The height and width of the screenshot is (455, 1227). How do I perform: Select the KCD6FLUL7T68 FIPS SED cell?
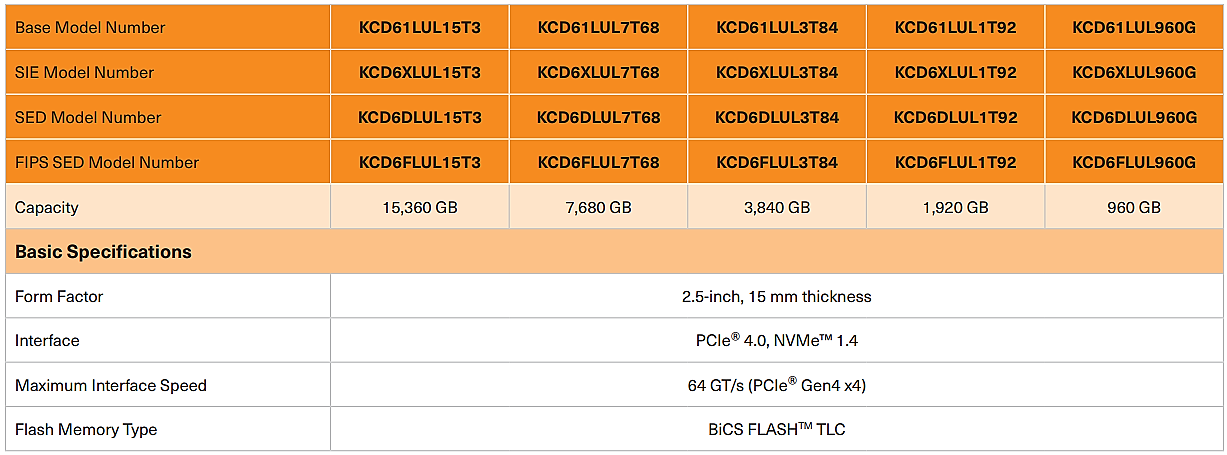coord(598,162)
